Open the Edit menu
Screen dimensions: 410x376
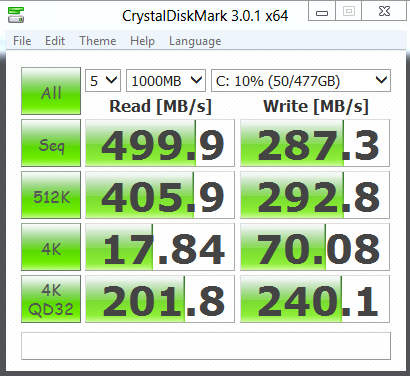pos(55,41)
